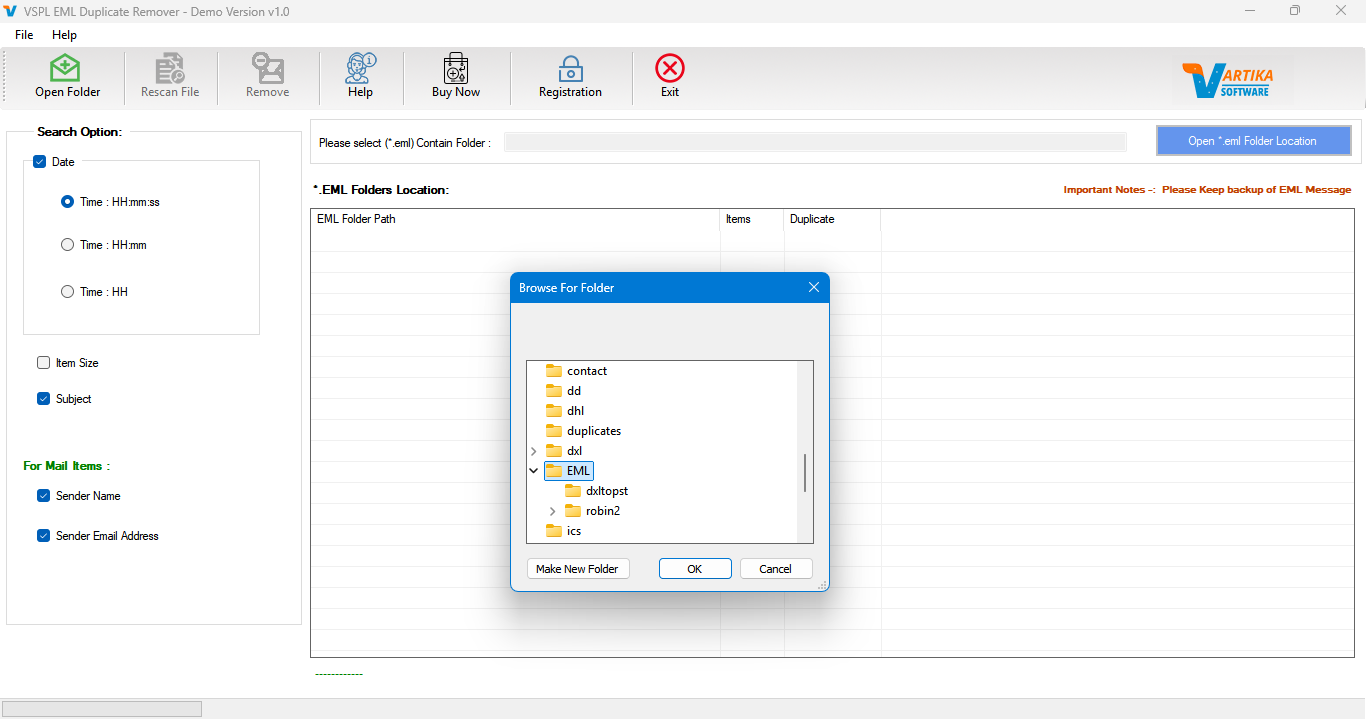1366x720 pixels.
Task: Click the Vartika Software logo
Action: point(1226,80)
